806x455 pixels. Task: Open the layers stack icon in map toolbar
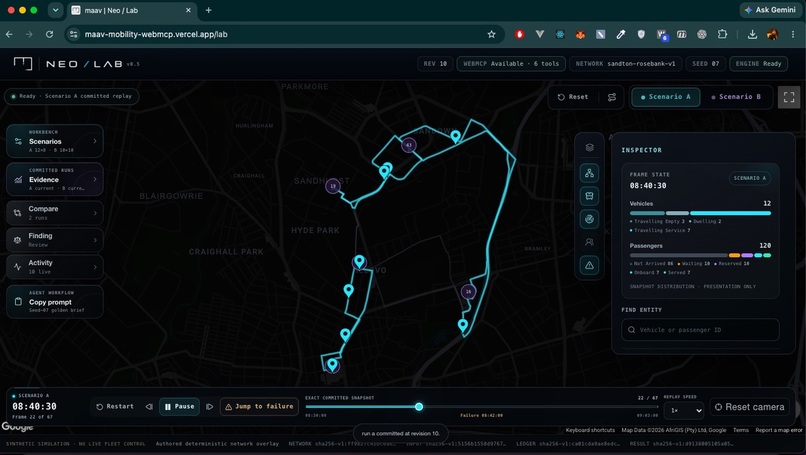coord(589,148)
